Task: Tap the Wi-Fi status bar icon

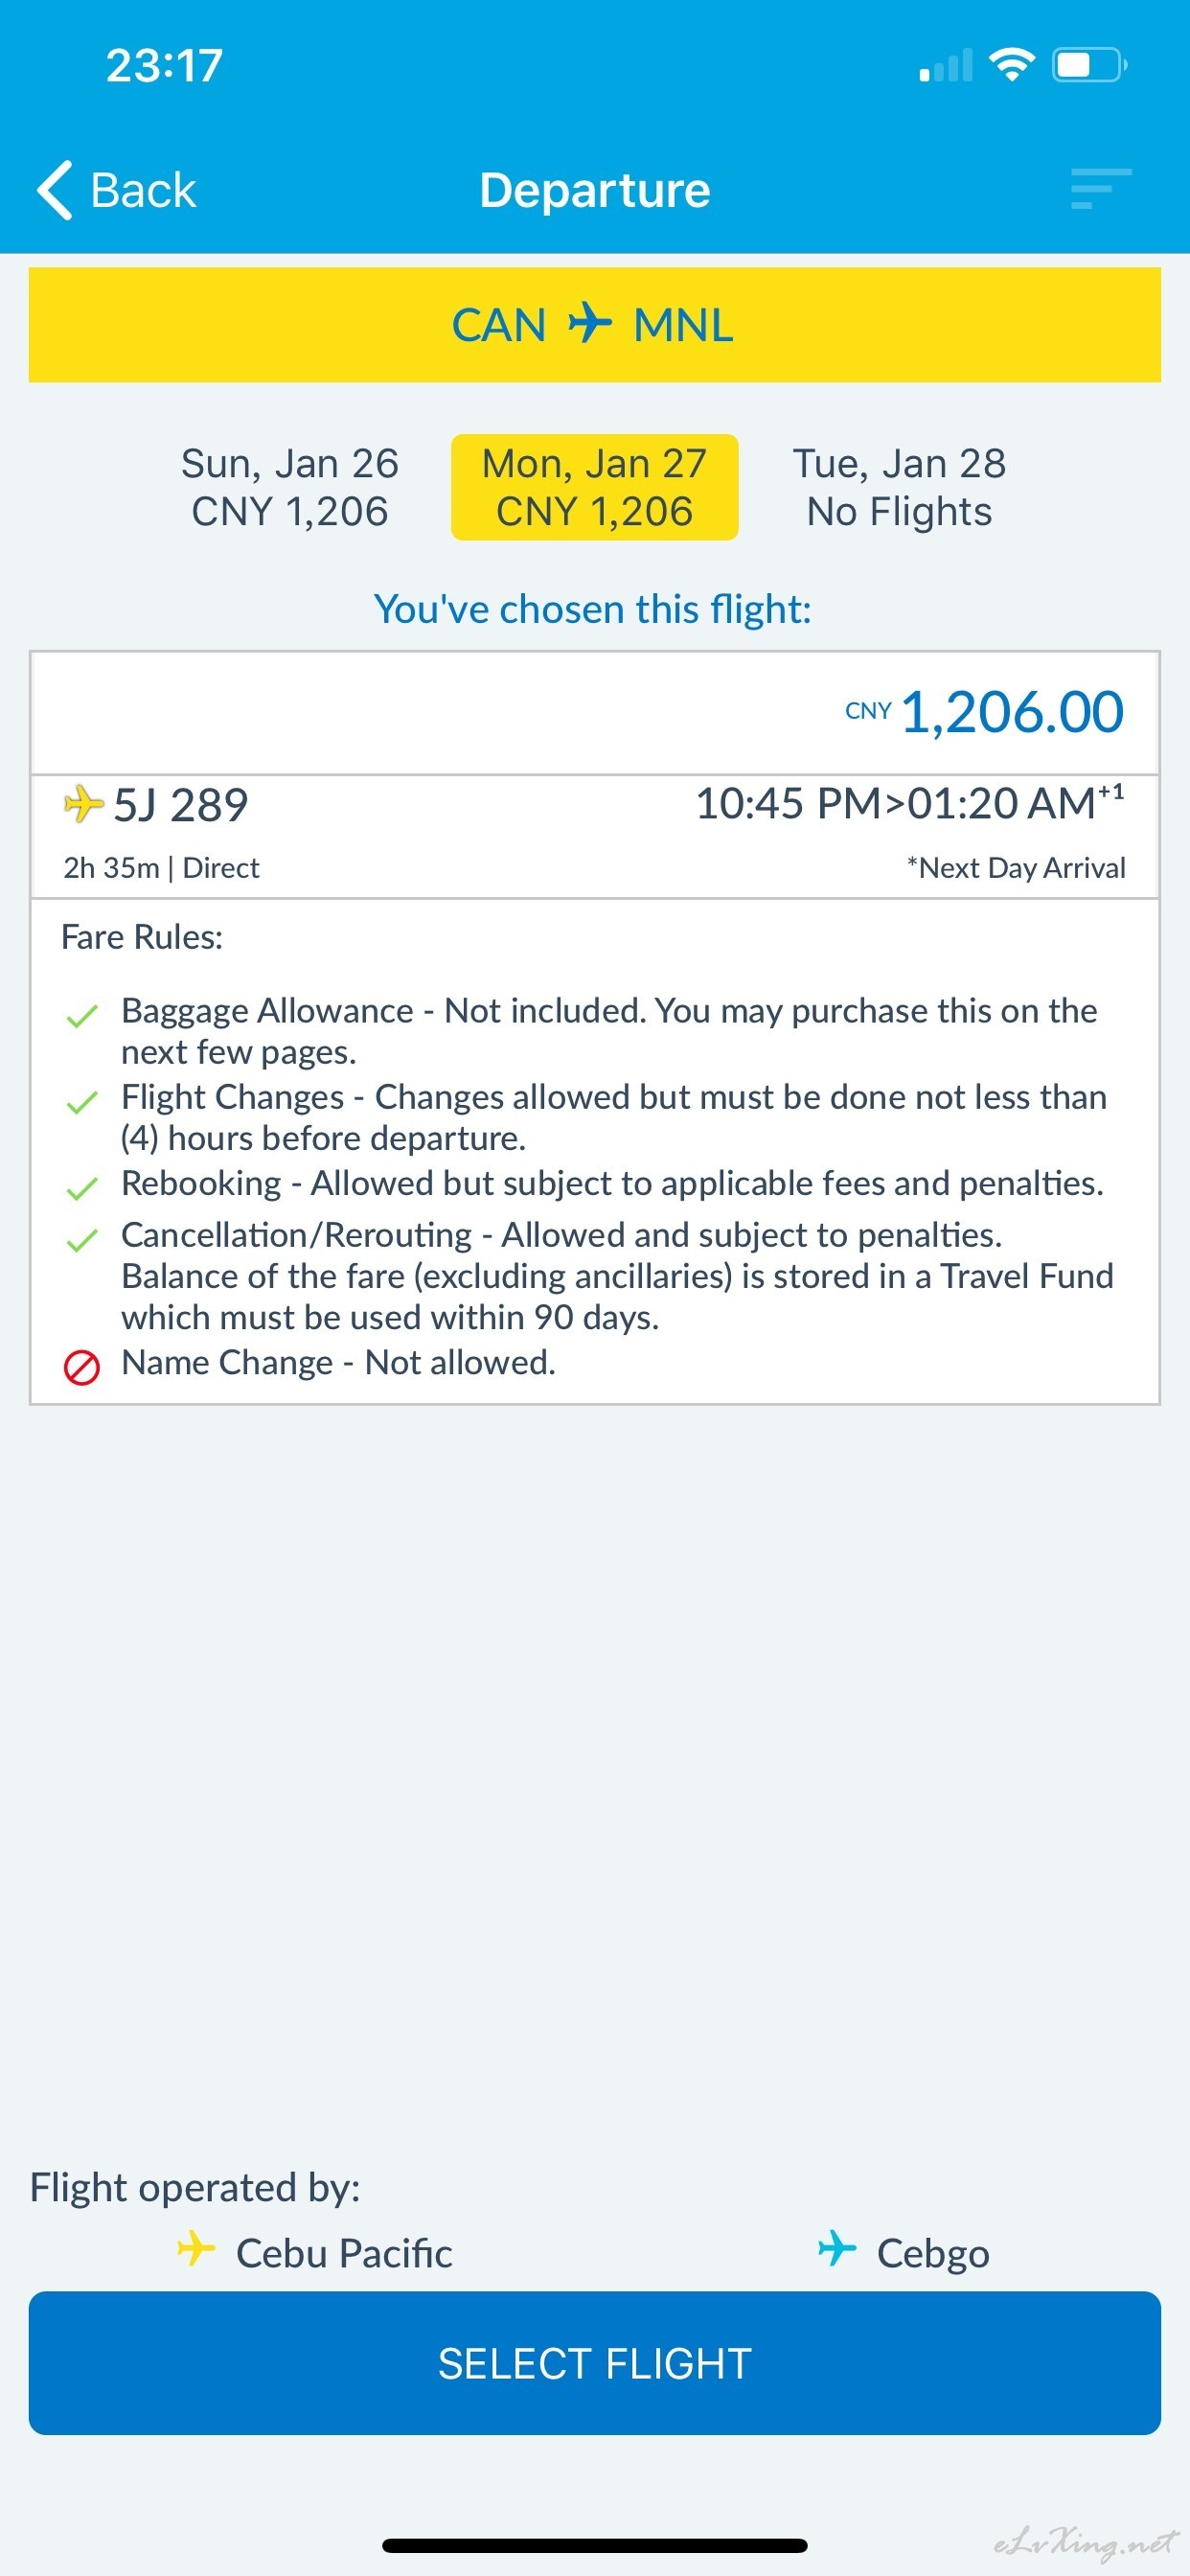Action: pos(1011,66)
